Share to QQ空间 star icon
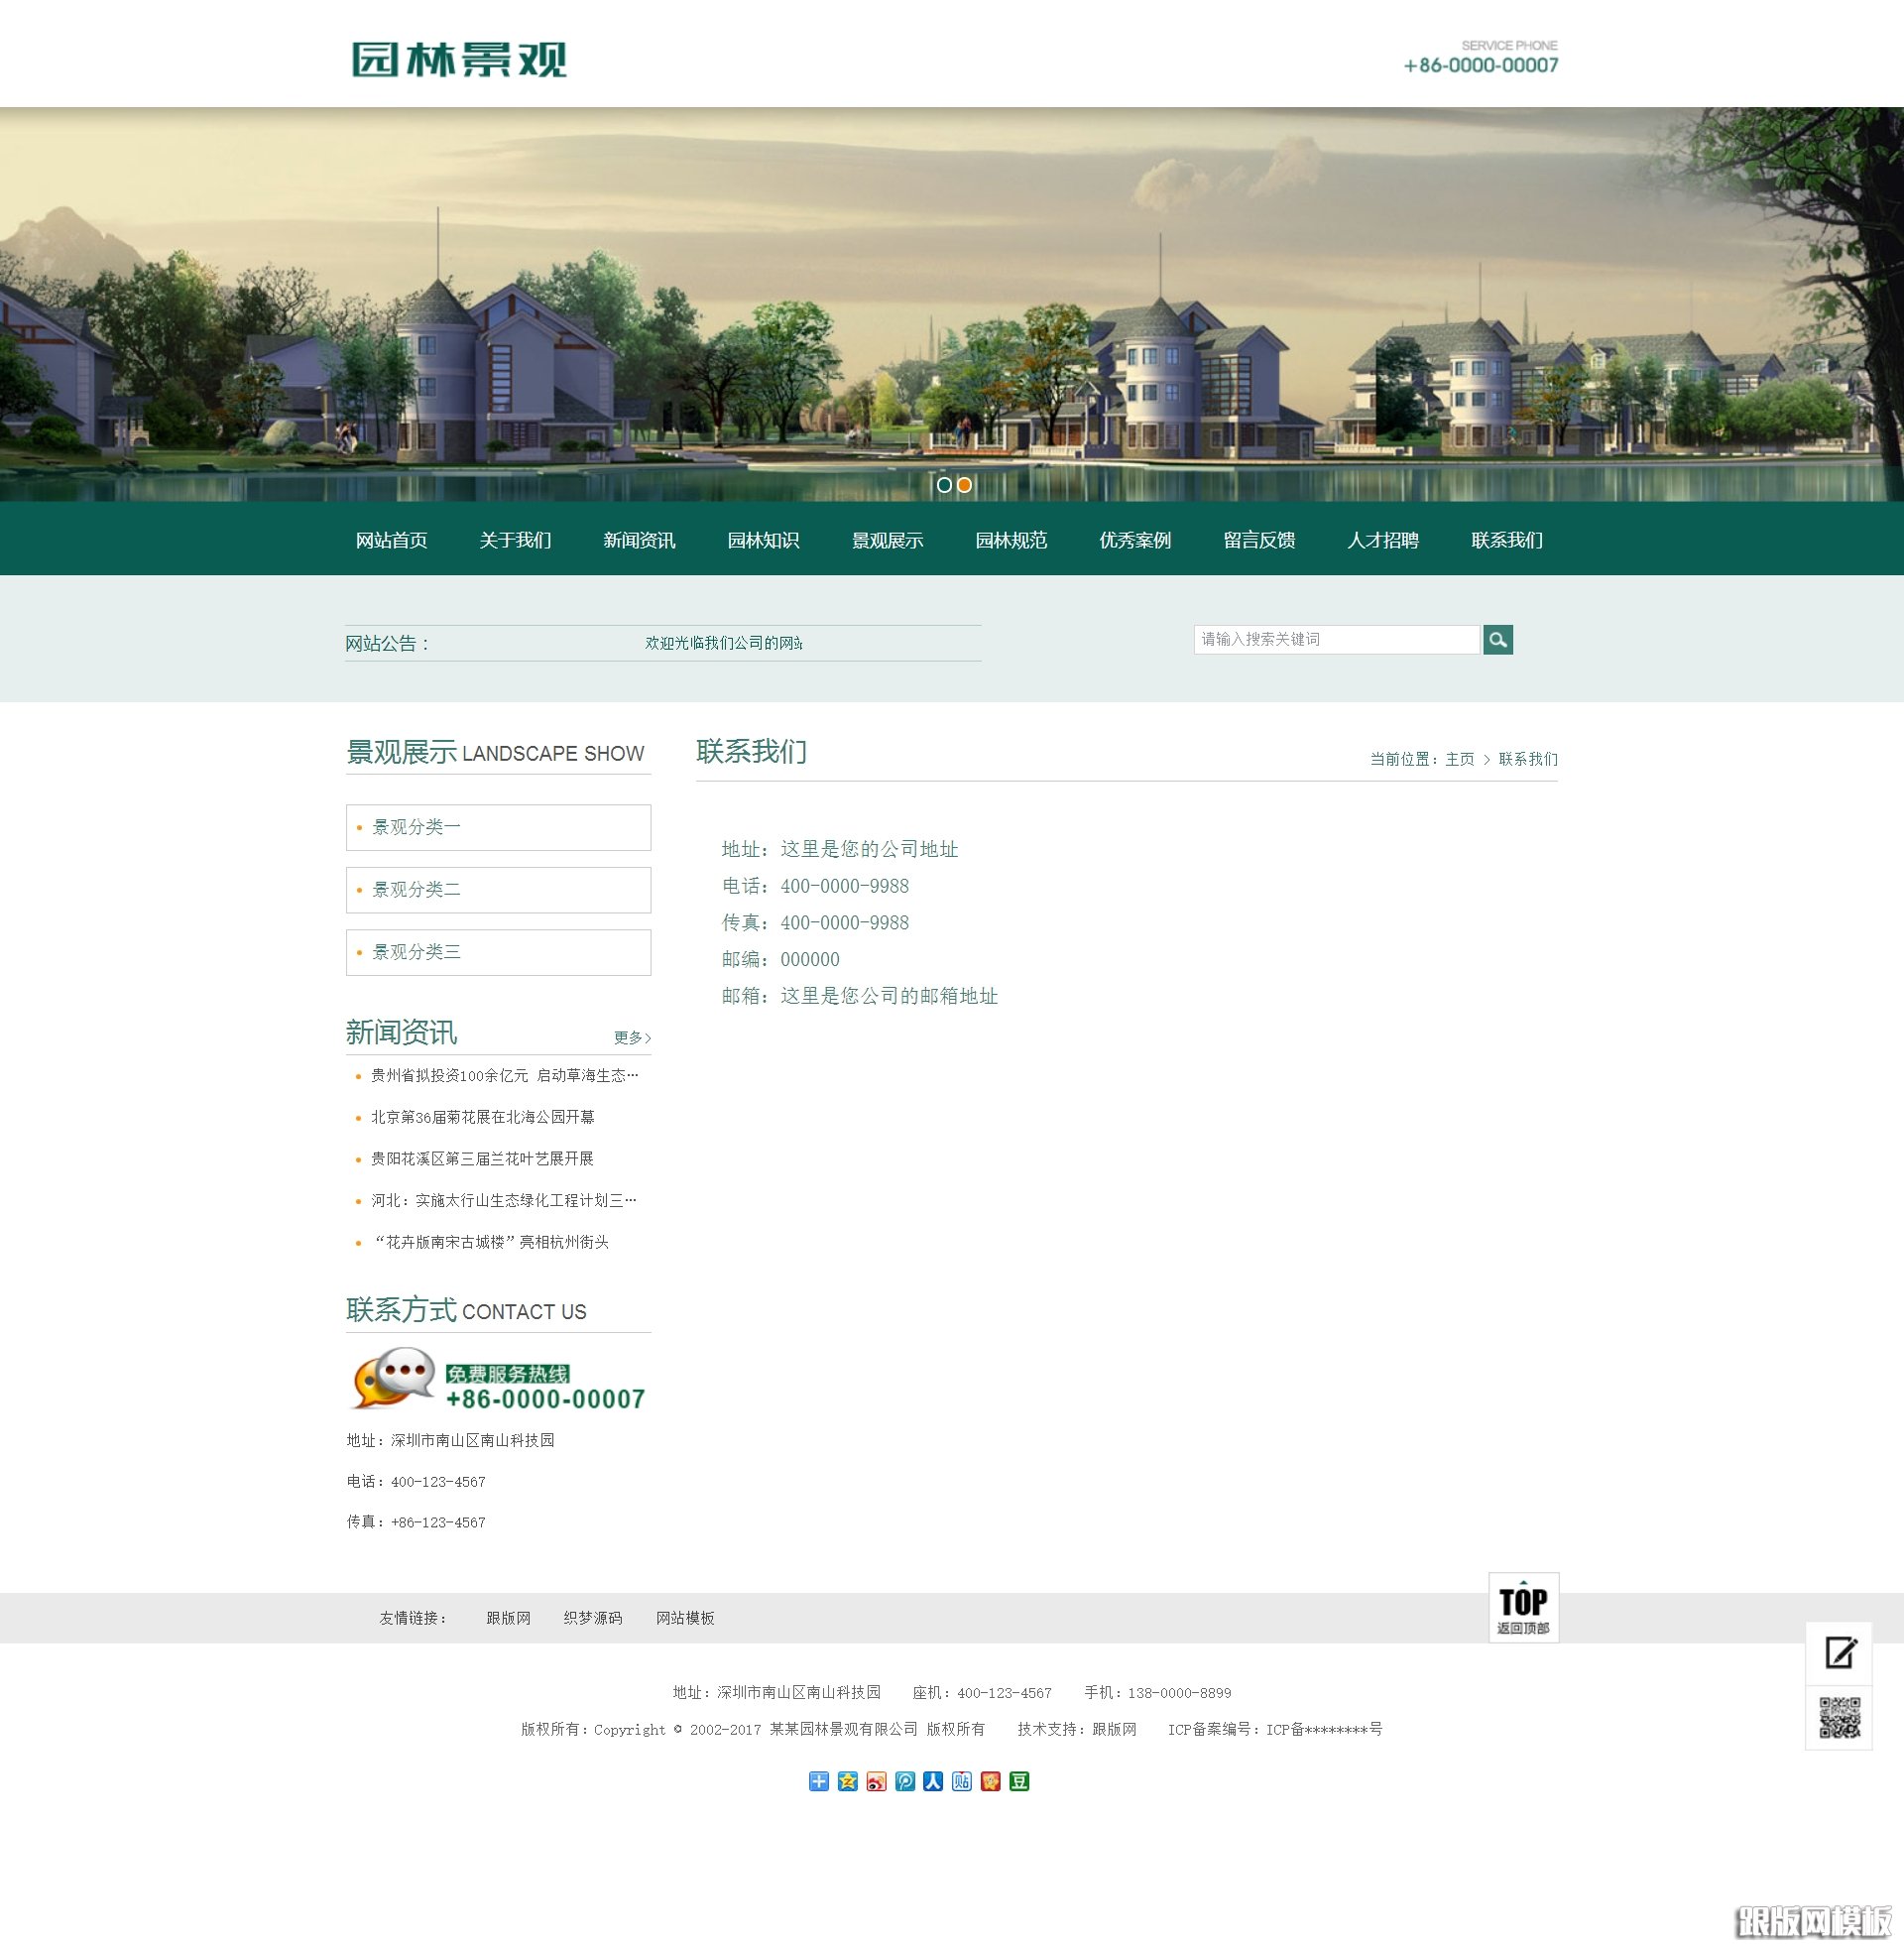Screen dimensions: 1904x1945 (848, 1783)
